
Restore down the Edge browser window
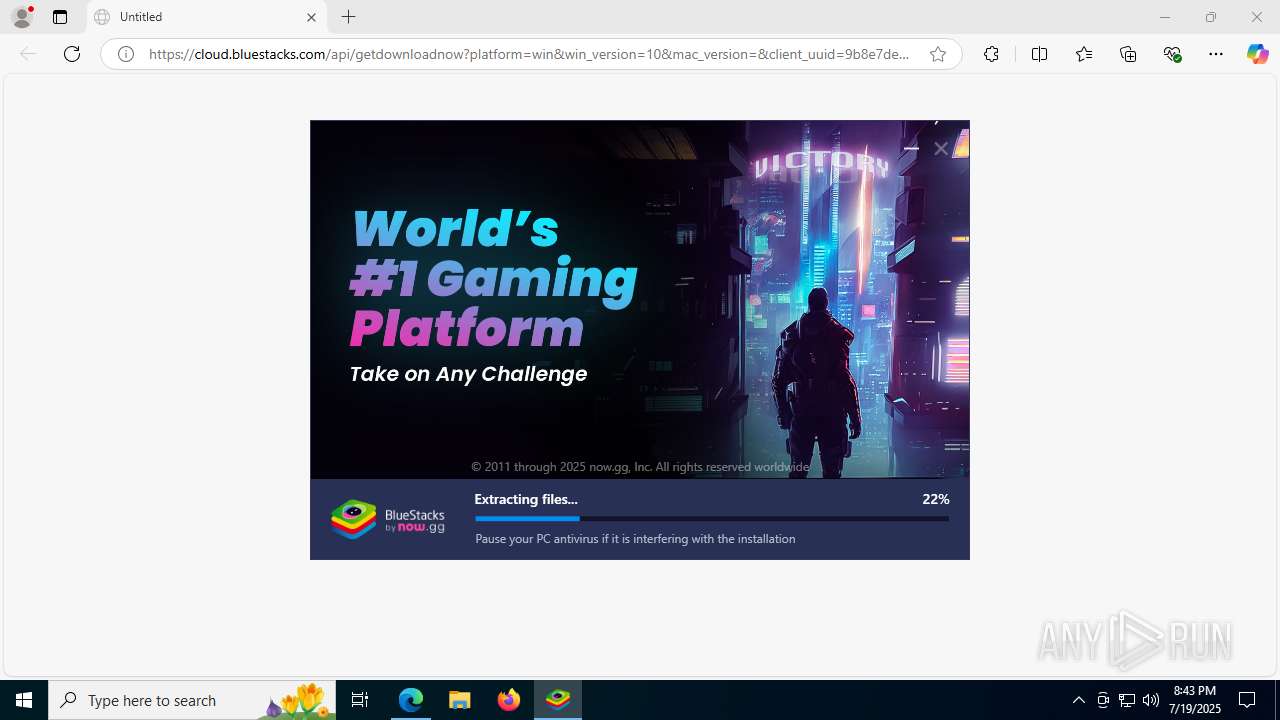click(x=1211, y=17)
